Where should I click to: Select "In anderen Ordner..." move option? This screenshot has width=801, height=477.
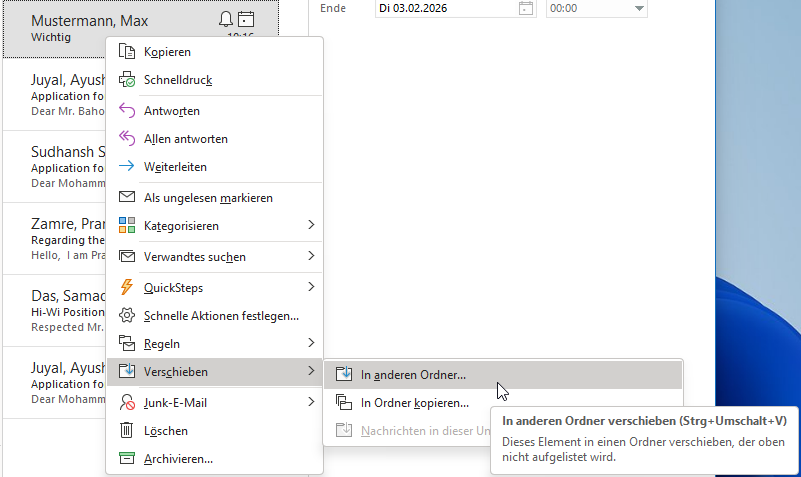click(x=413, y=375)
